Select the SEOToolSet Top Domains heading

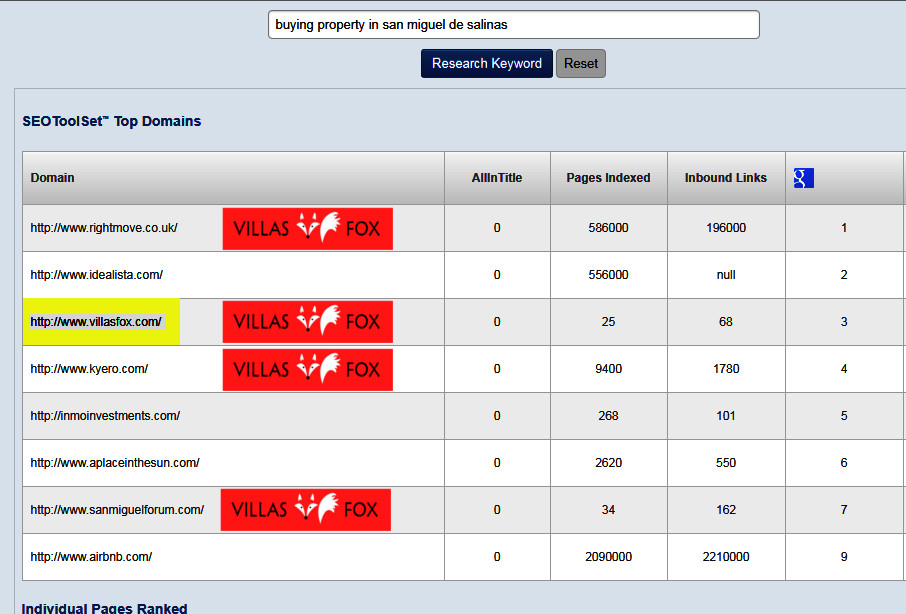(x=112, y=121)
